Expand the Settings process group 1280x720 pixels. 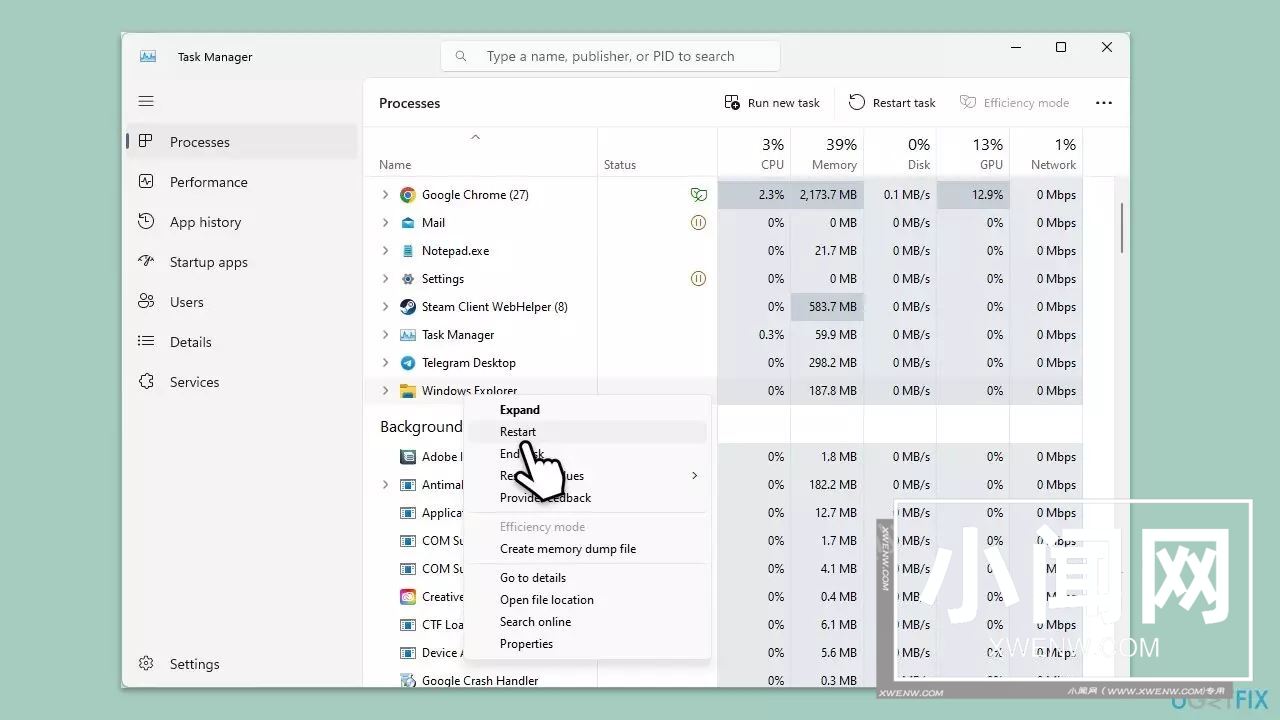tap(385, 279)
